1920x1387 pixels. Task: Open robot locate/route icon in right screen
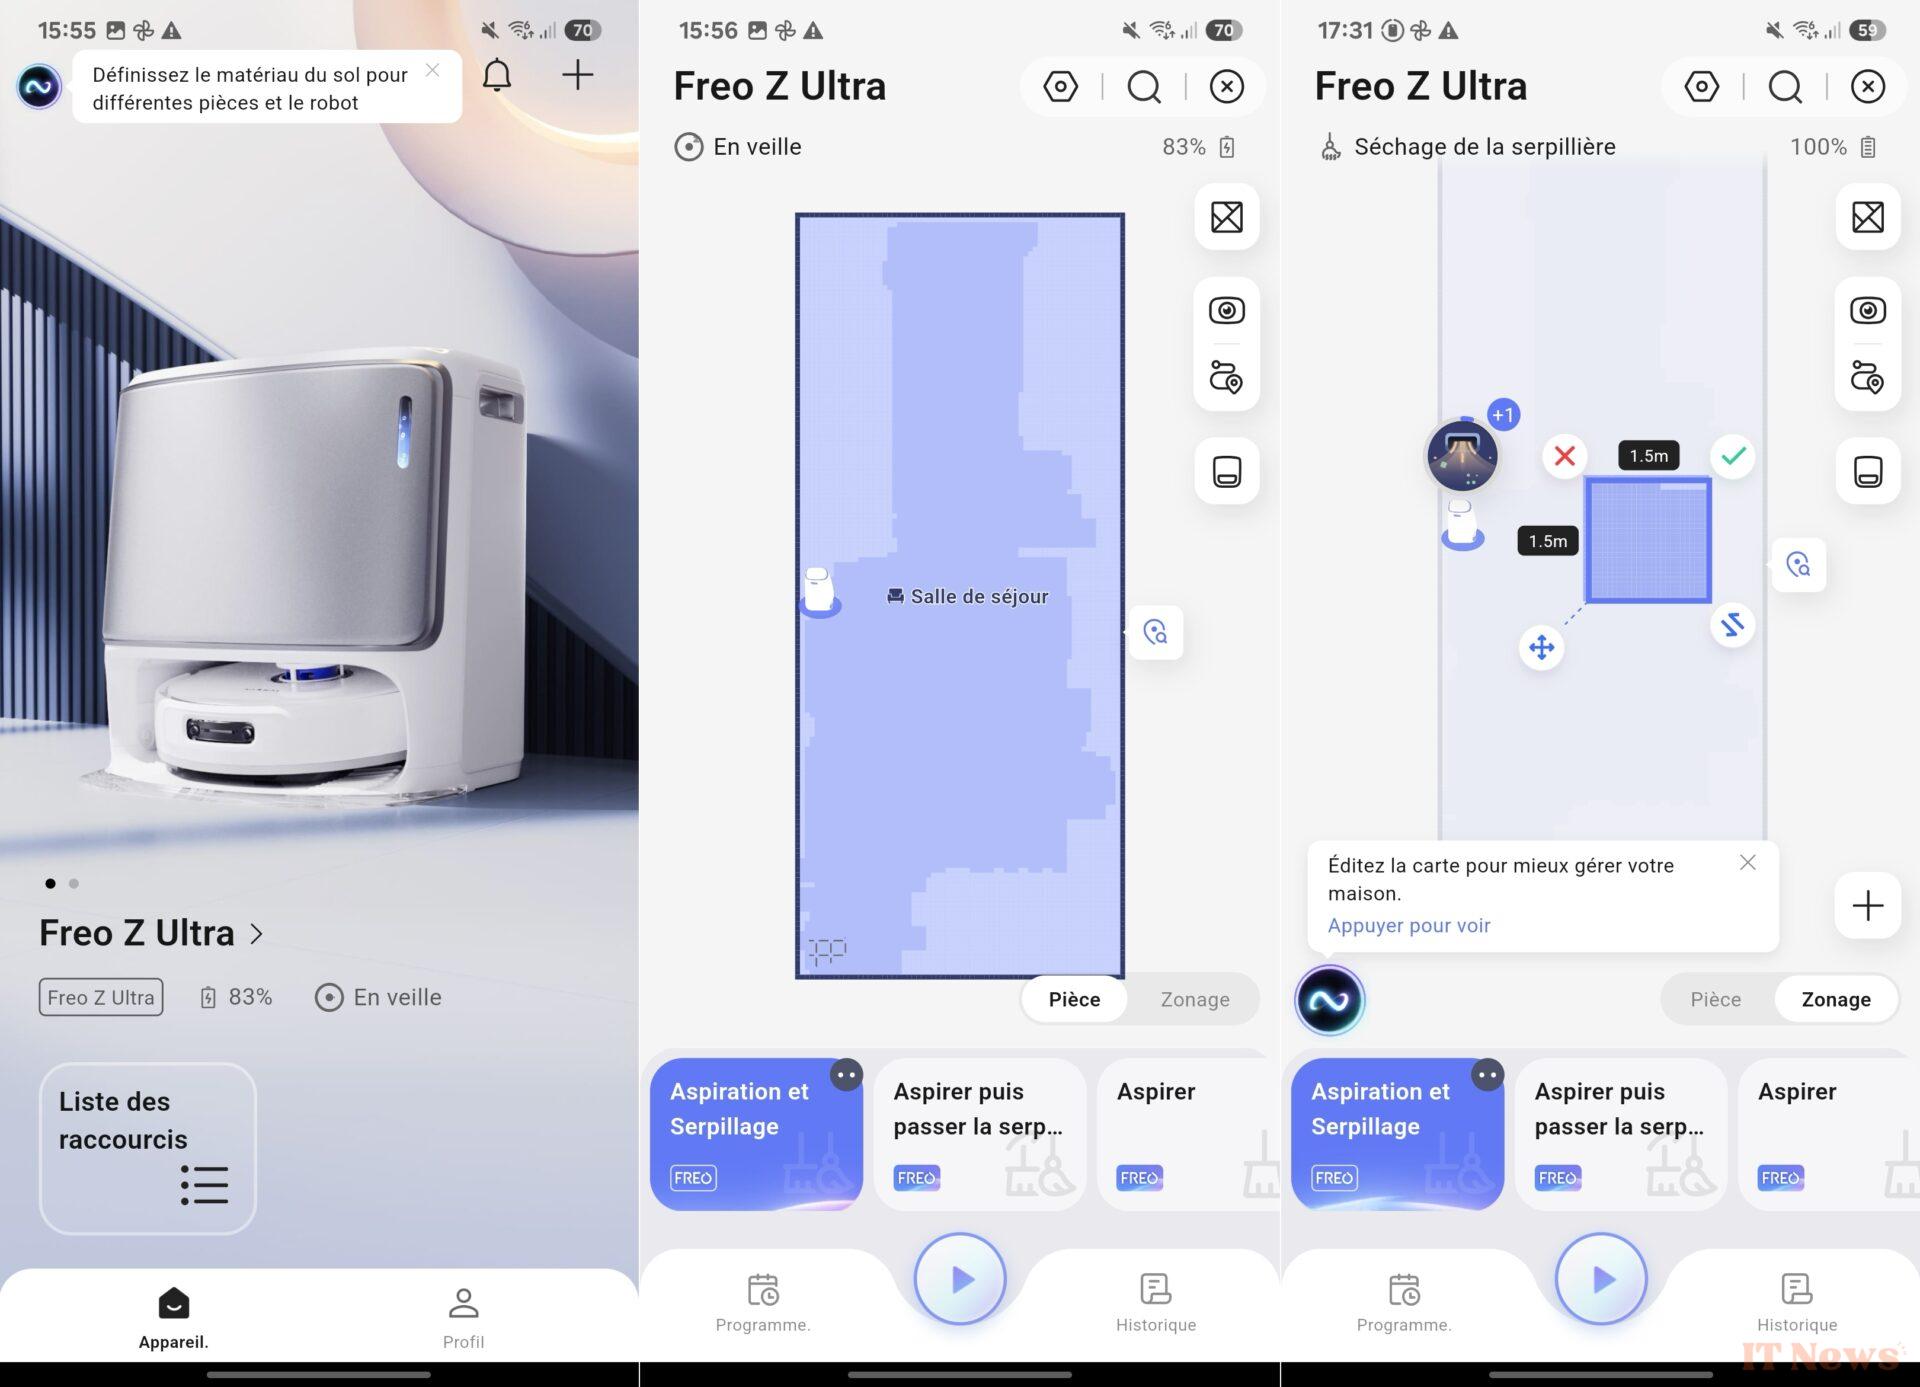(x=1868, y=377)
